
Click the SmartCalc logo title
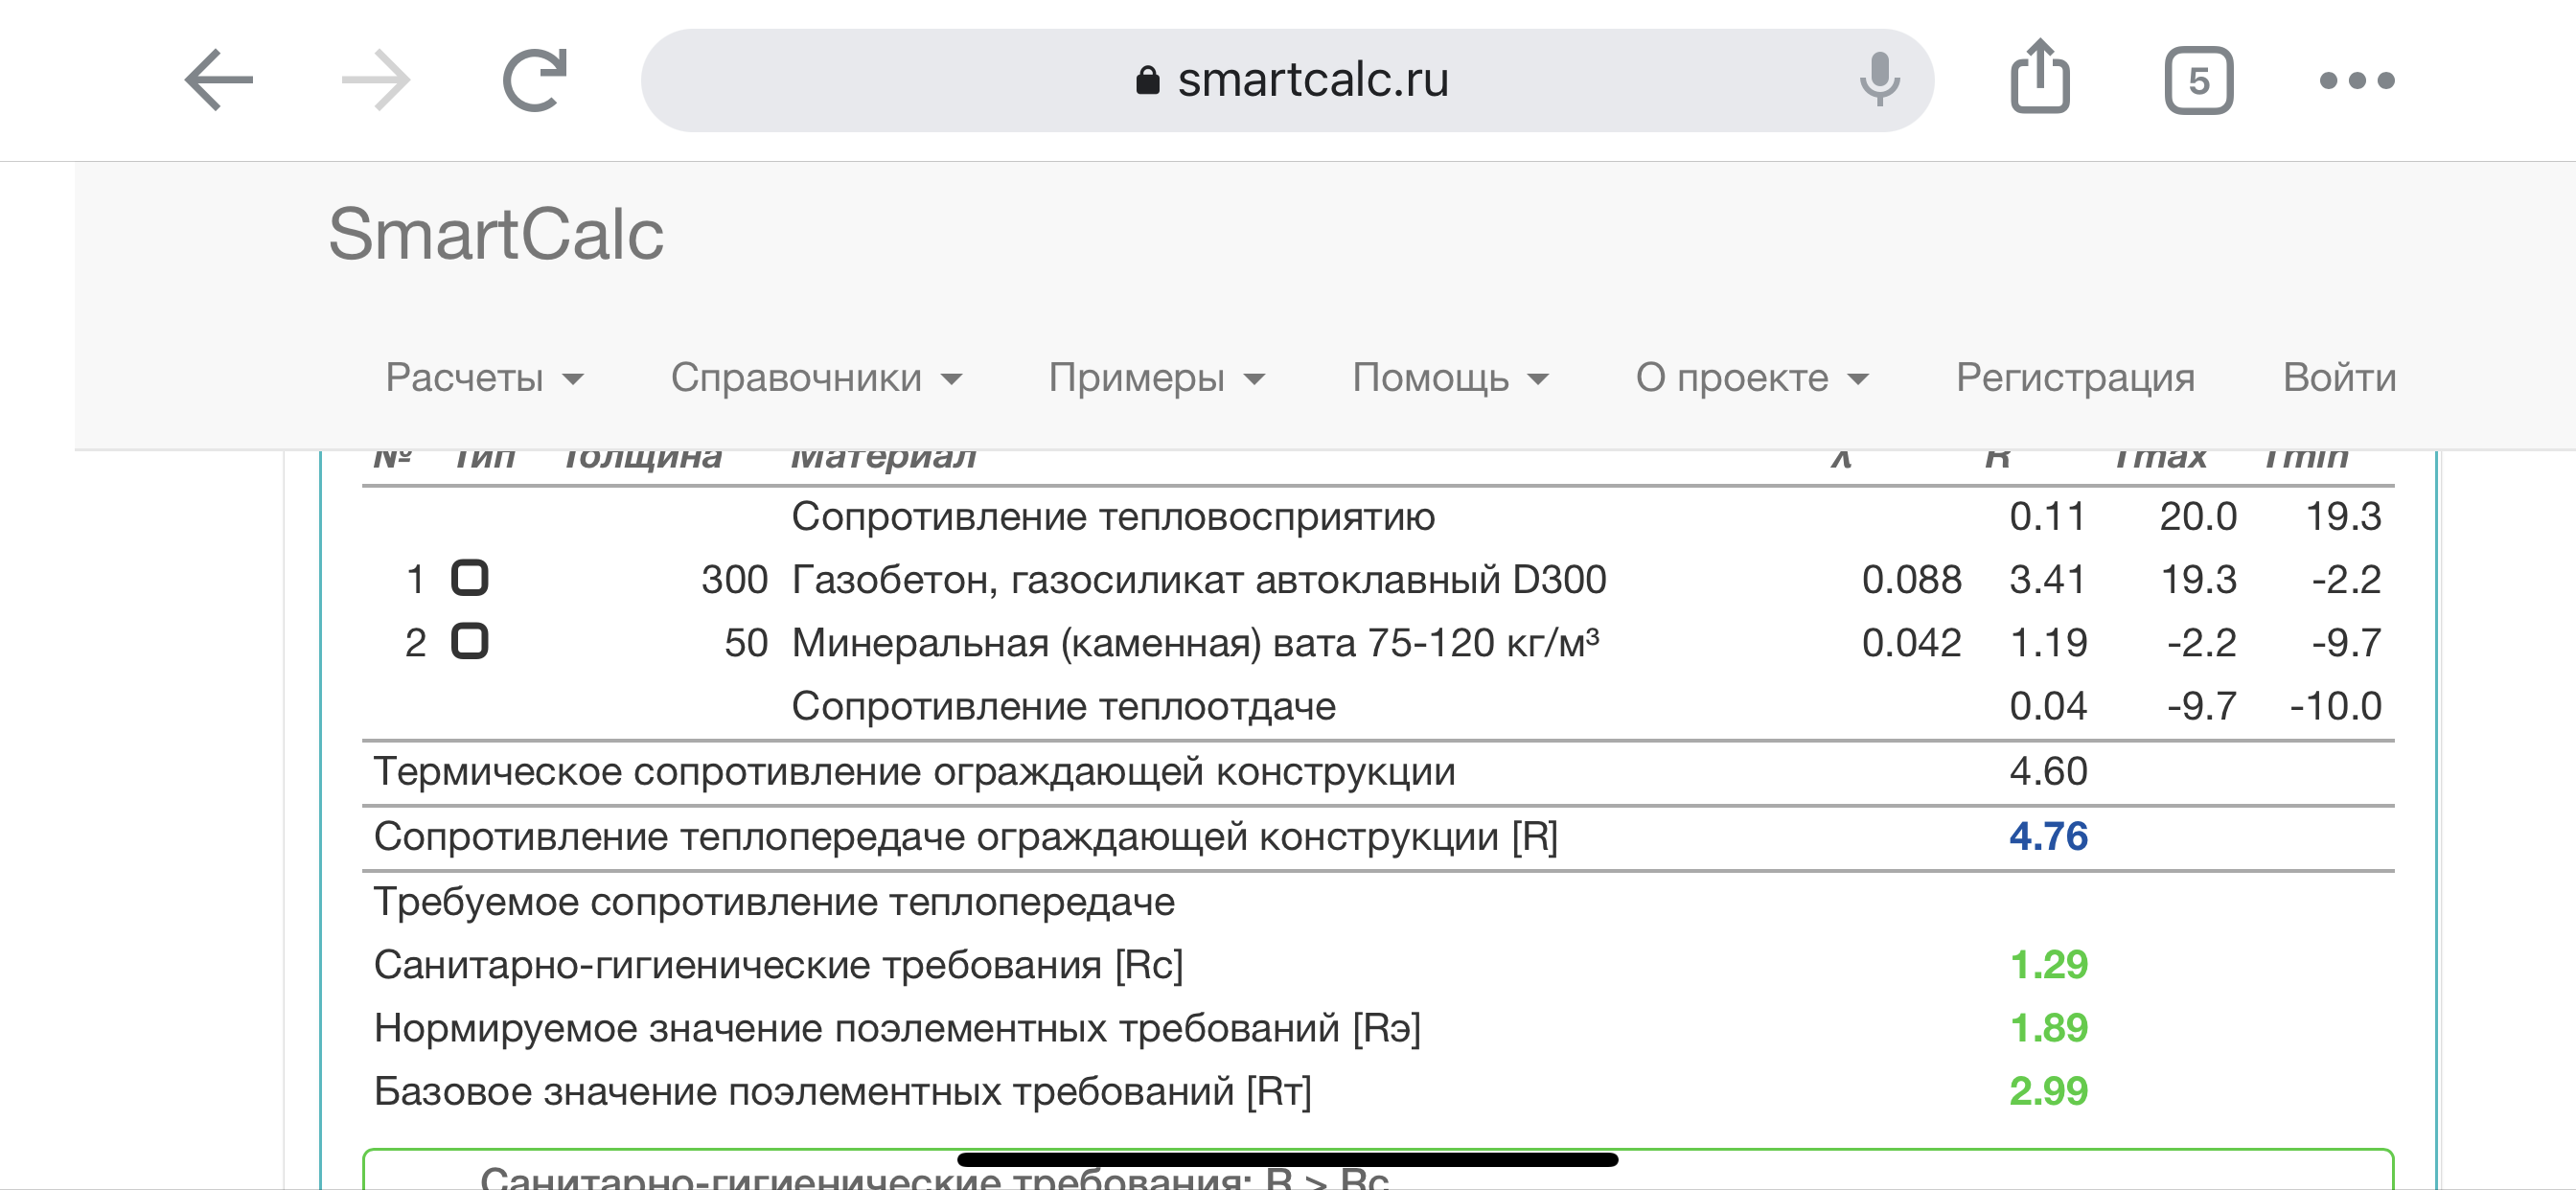click(x=496, y=234)
